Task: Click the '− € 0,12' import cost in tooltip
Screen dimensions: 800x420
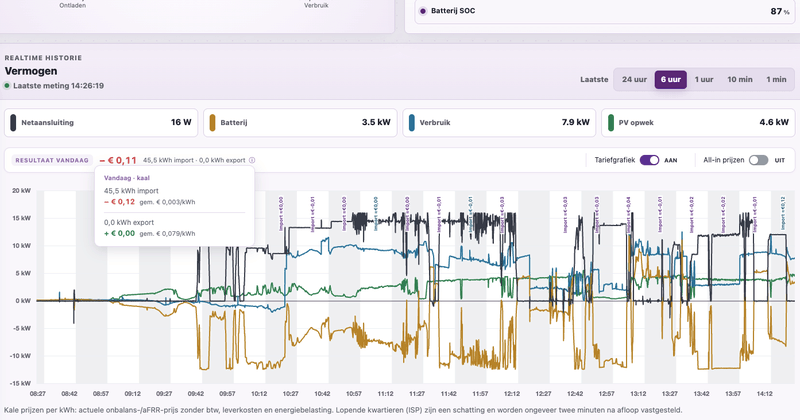Action: tap(119, 202)
